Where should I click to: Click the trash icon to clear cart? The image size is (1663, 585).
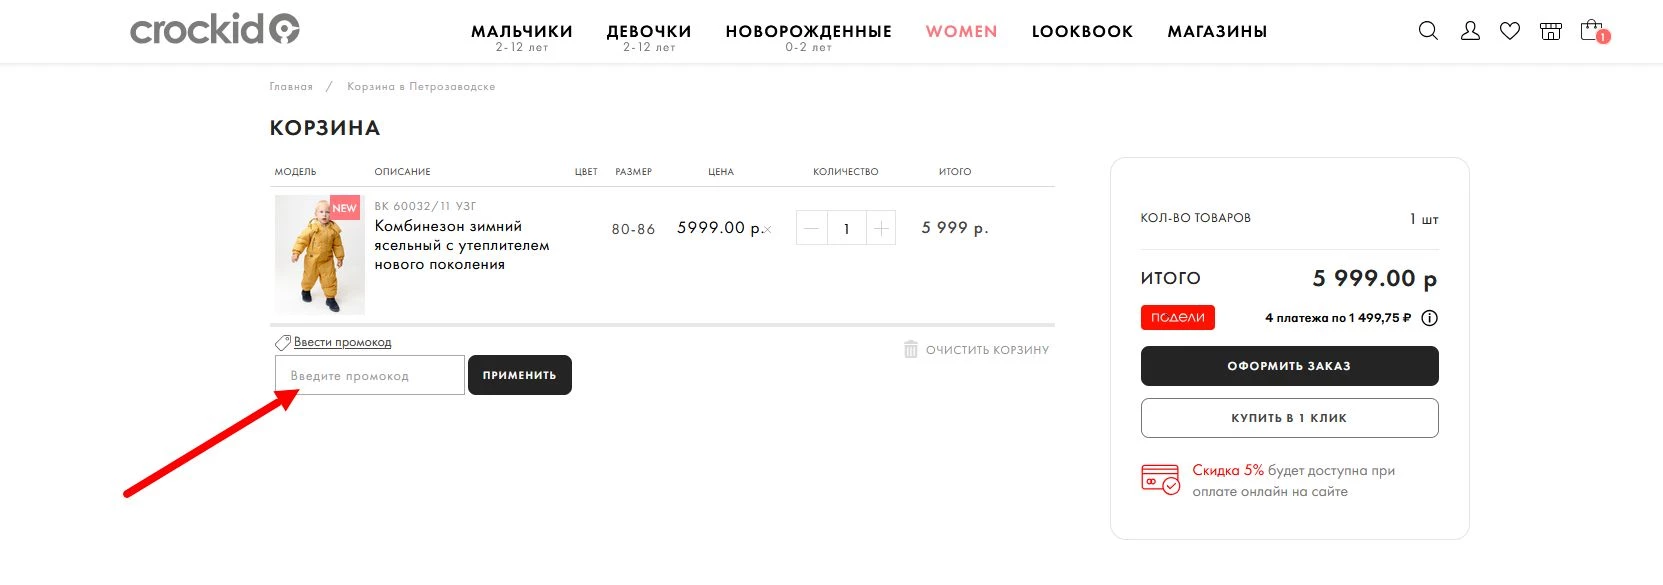[911, 349]
